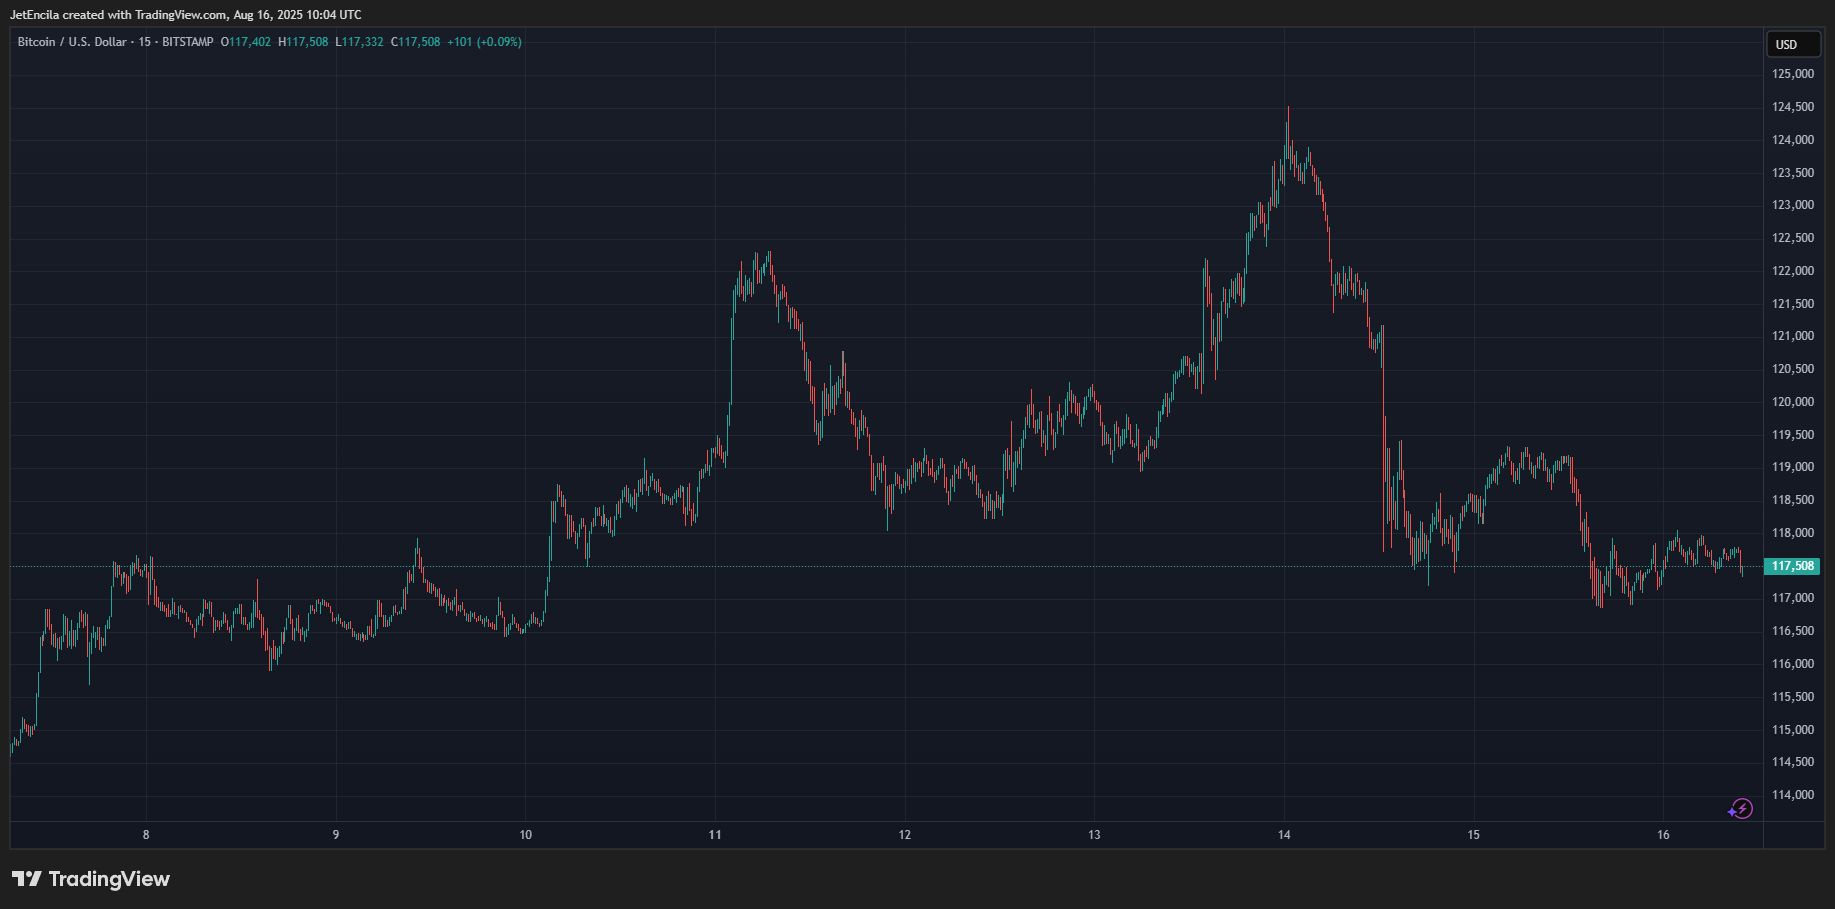1835x909 pixels.
Task: Click the TradingView logo
Action: 91,879
